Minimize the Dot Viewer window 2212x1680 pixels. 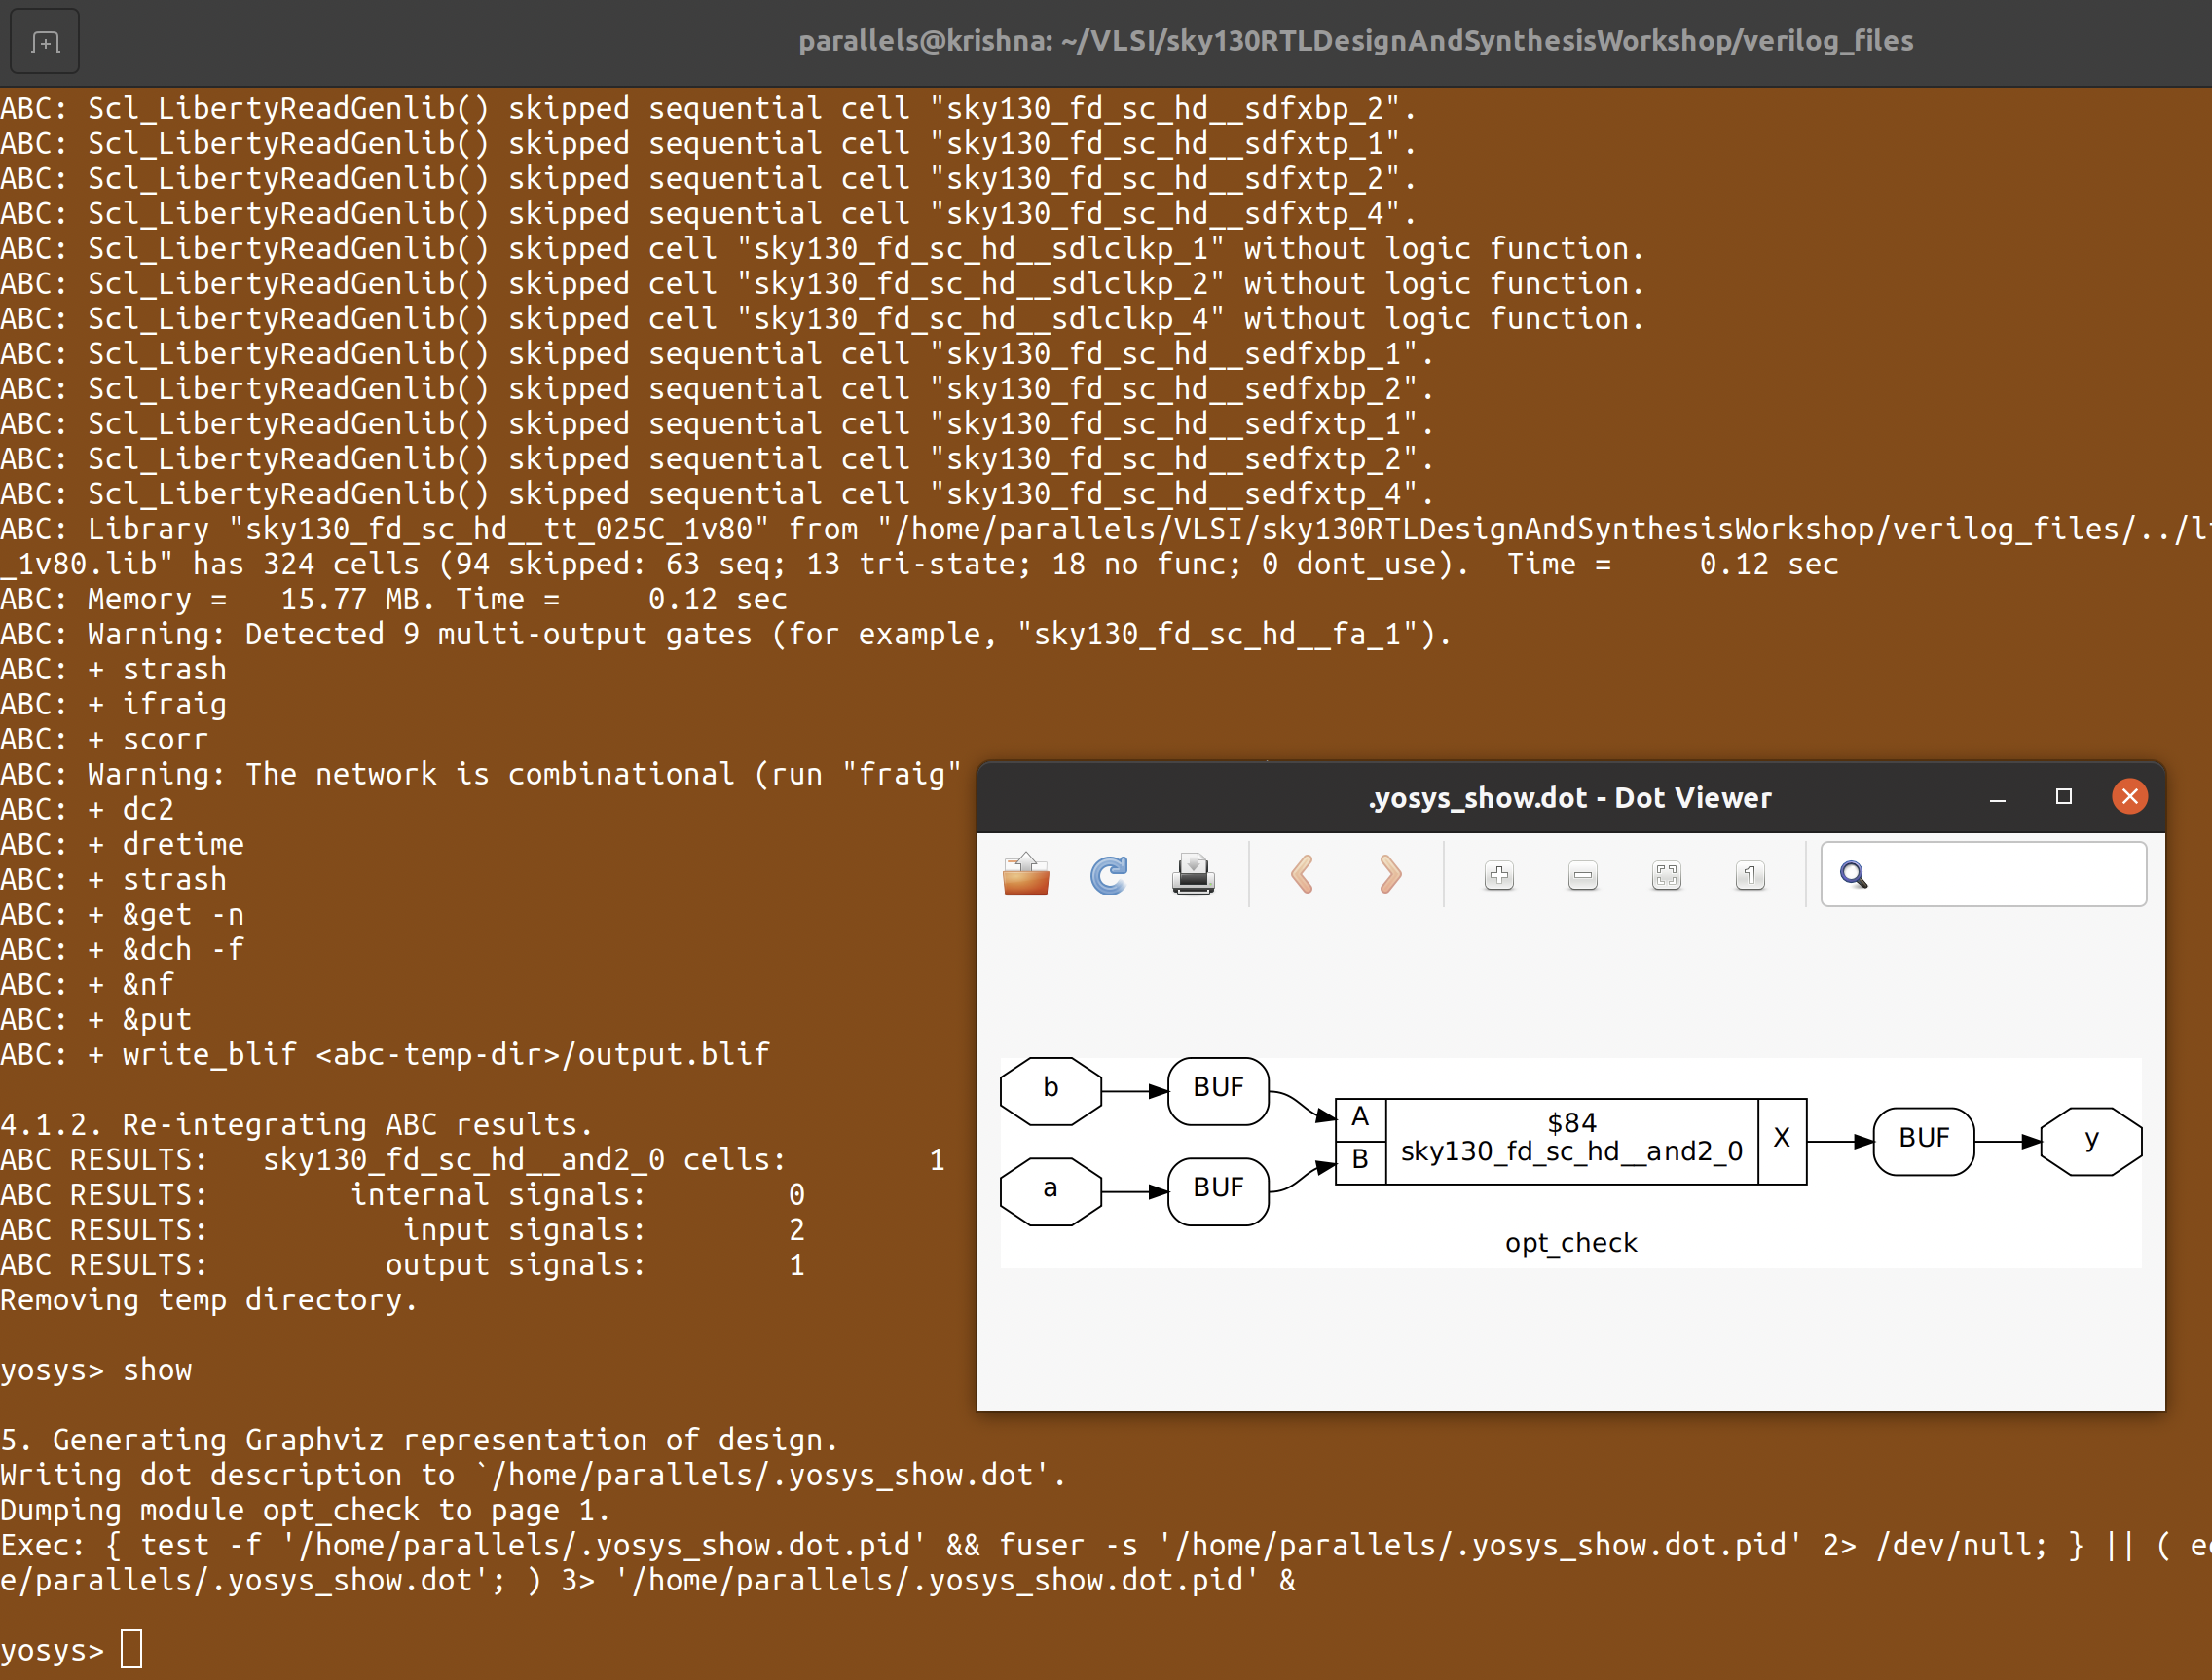pyautogui.click(x=1997, y=798)
